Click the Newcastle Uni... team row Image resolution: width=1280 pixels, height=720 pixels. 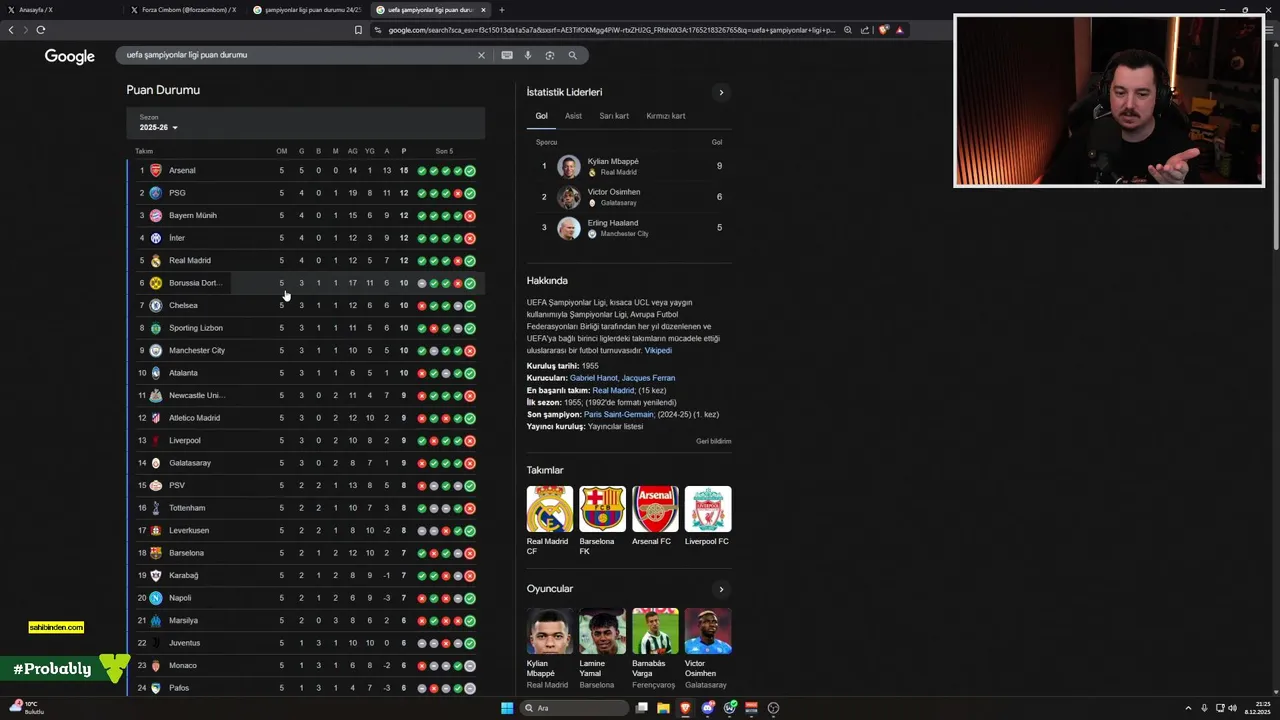pyautogui.click(x=306, y=396)
